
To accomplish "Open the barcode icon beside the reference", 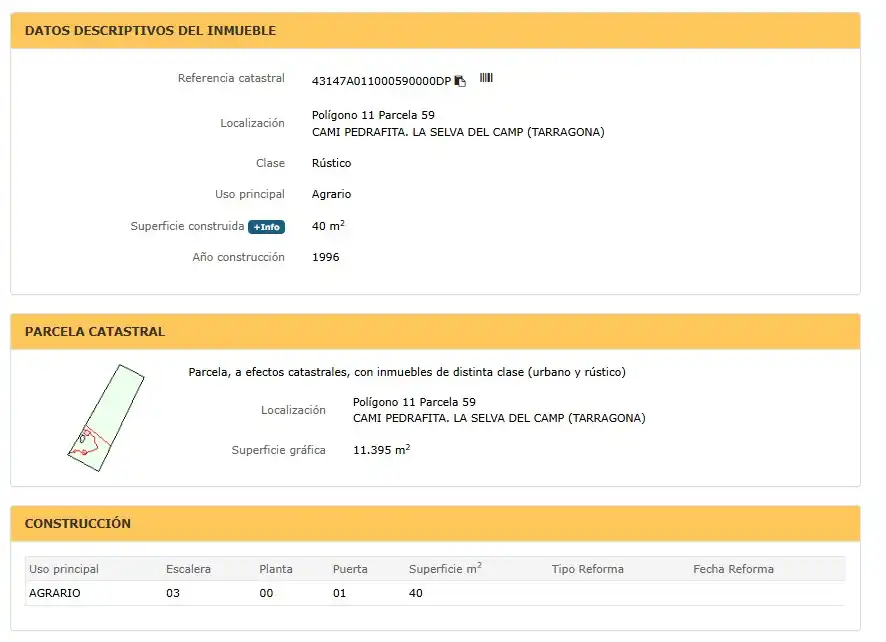I will click(x=486, y=78).
